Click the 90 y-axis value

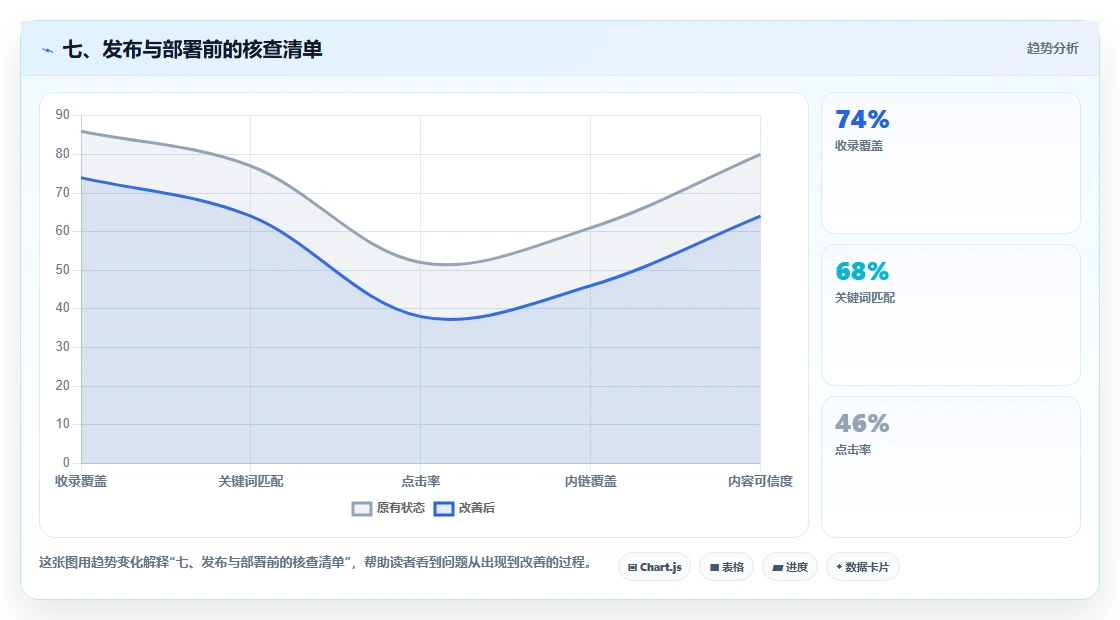click(x=63, y=115)
